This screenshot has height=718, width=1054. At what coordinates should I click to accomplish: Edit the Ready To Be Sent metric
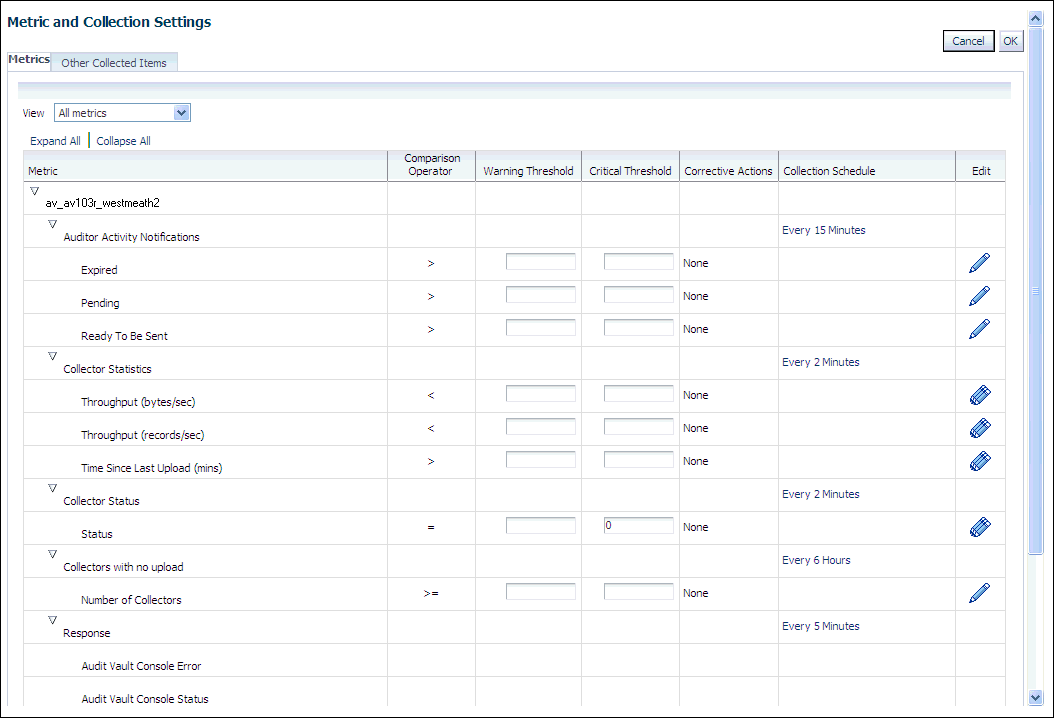(979, 329)
